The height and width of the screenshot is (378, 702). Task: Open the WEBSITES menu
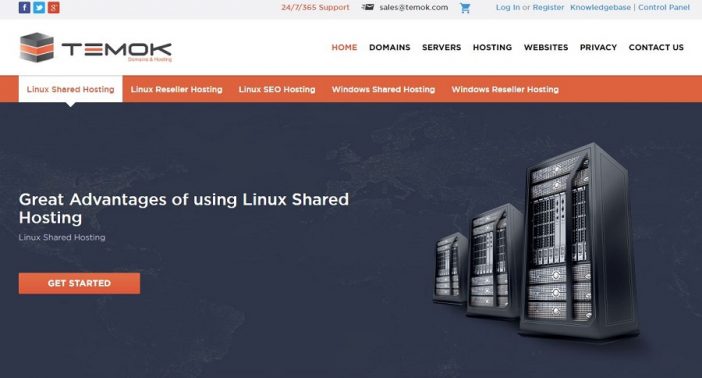click(546, 47)
